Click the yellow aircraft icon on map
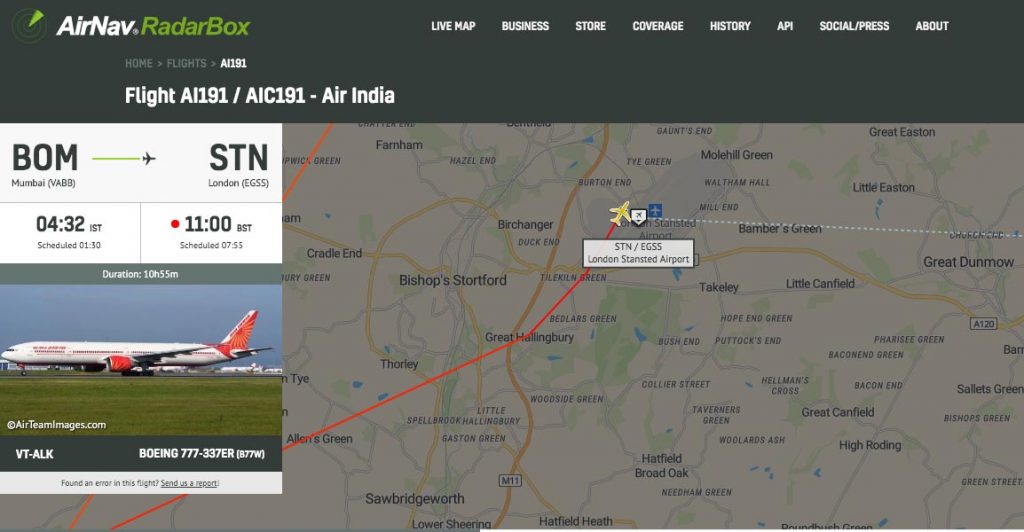This screenshot has height=532, width=1024. [x=620, y=213]
